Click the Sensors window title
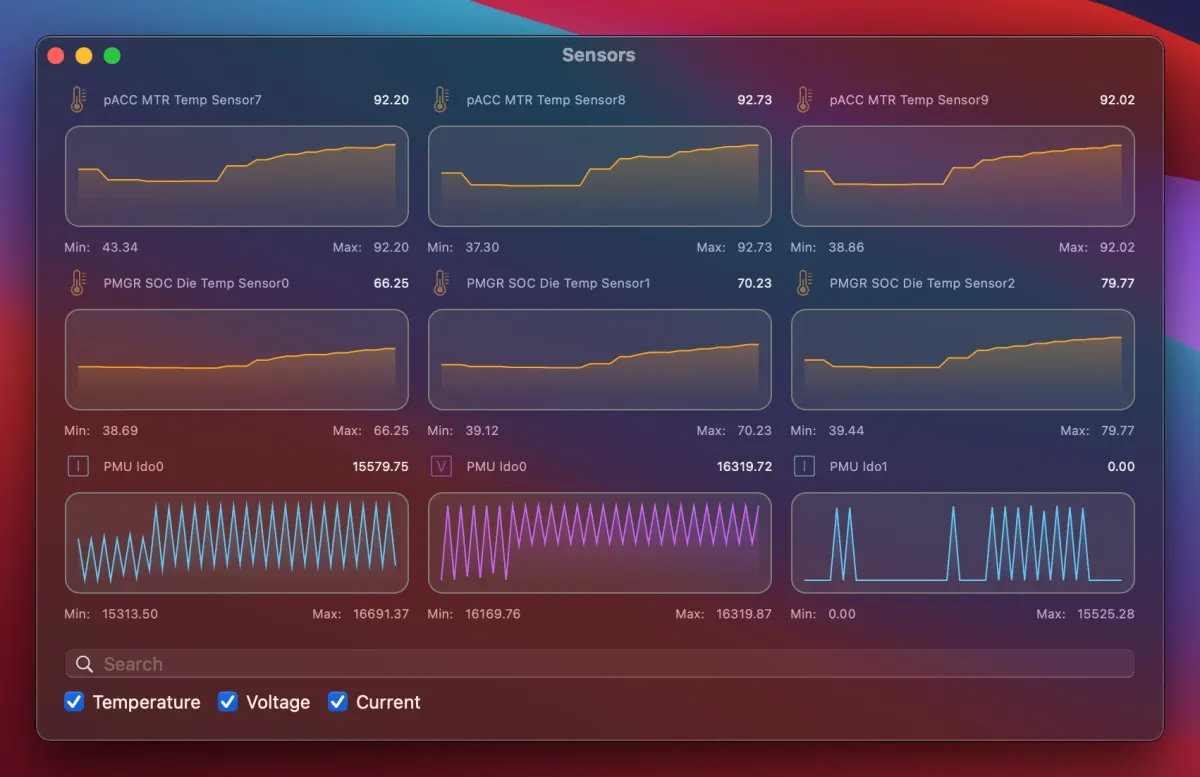The image size is (1200, 777). [x=598, y=56]
